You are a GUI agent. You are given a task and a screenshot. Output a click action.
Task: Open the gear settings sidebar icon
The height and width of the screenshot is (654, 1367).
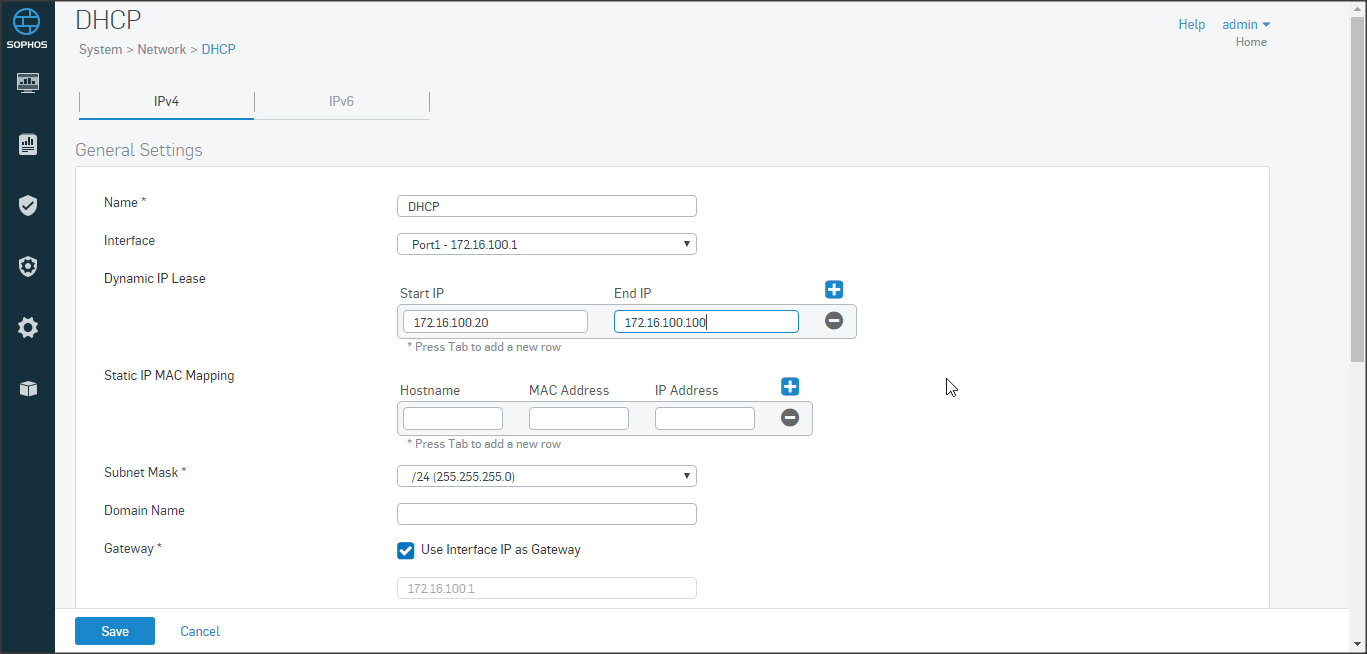pyautogui.click(x=28, y=327)
